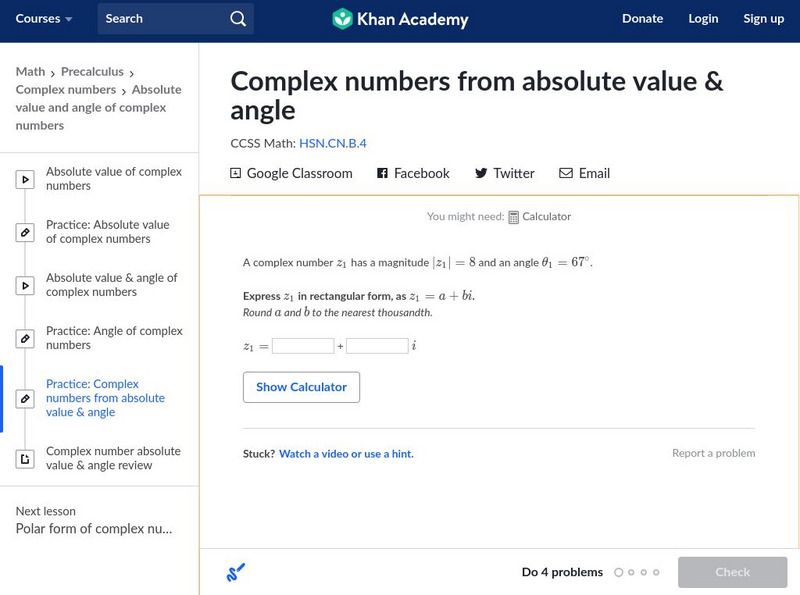This screenshot has width=800, height=595.
Task: Go to the Login page
Action: [703, 19]
